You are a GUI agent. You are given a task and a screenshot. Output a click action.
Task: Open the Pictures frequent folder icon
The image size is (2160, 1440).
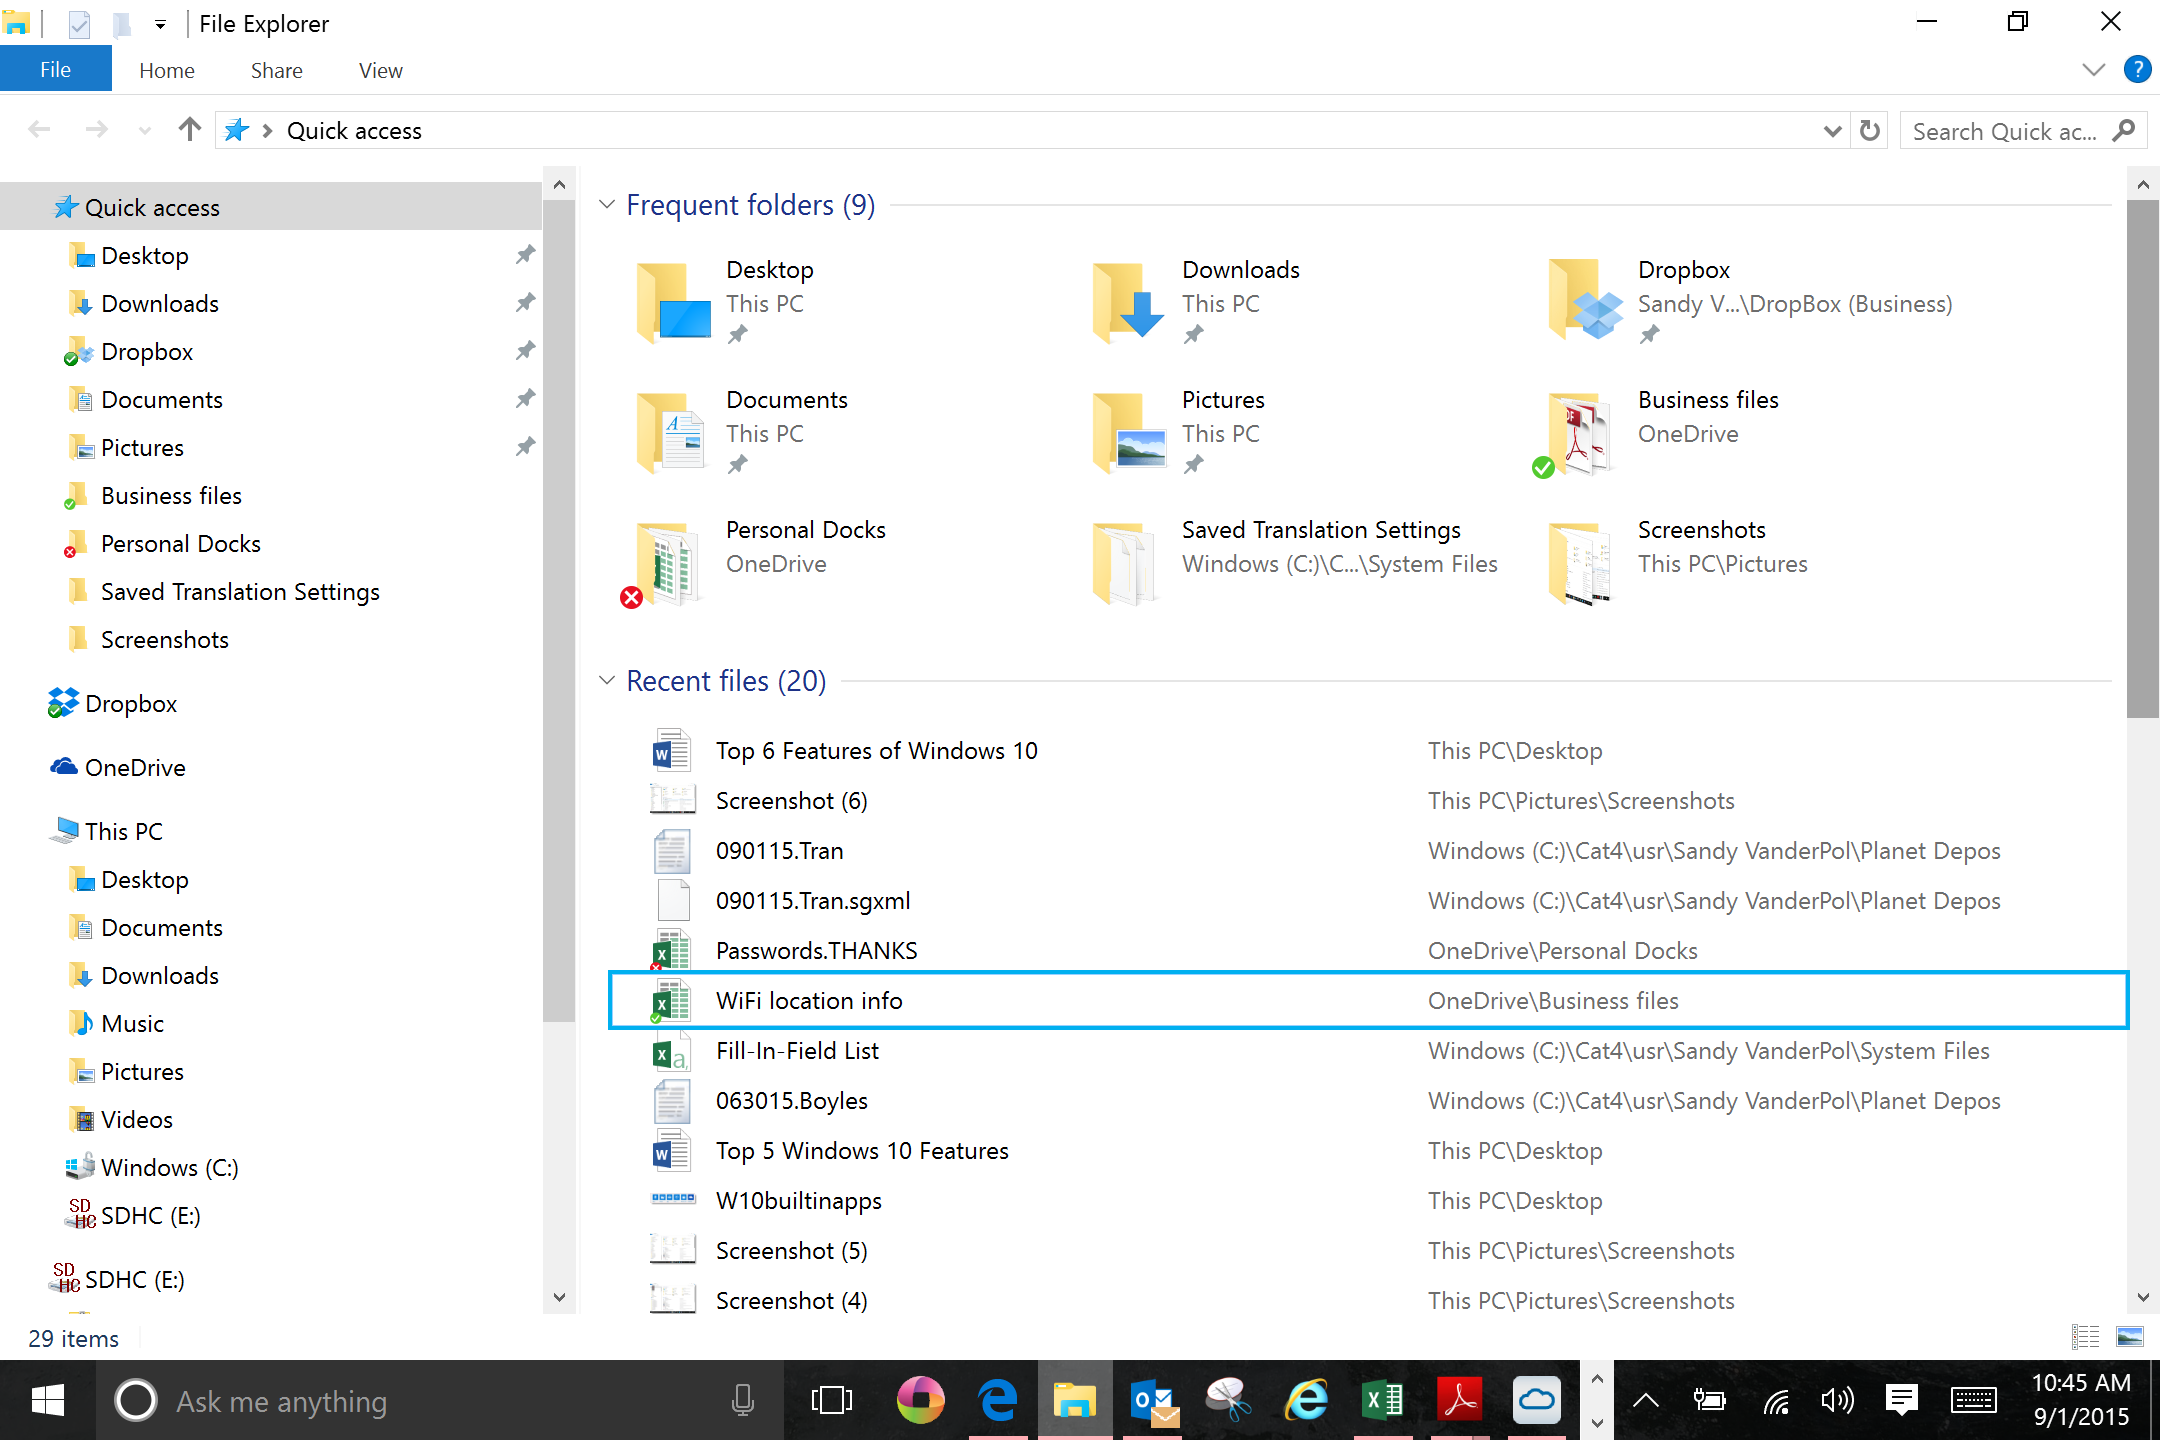[1129, 432]
